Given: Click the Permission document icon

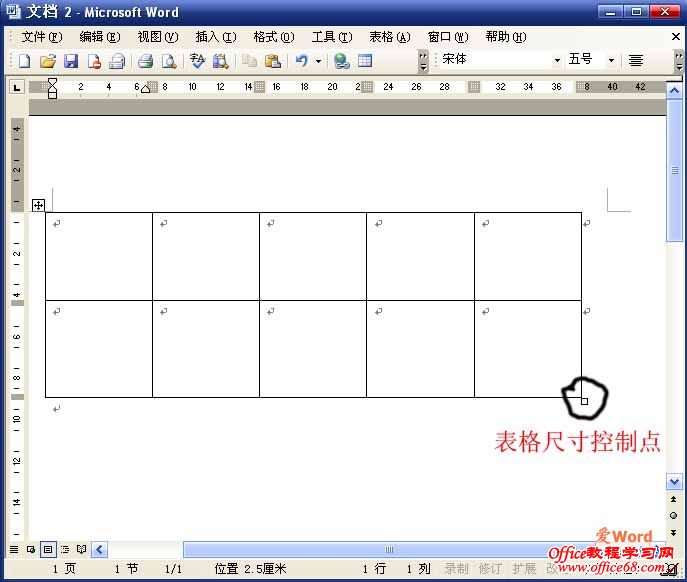Looking at the screenshot, I should coord(94,61).
